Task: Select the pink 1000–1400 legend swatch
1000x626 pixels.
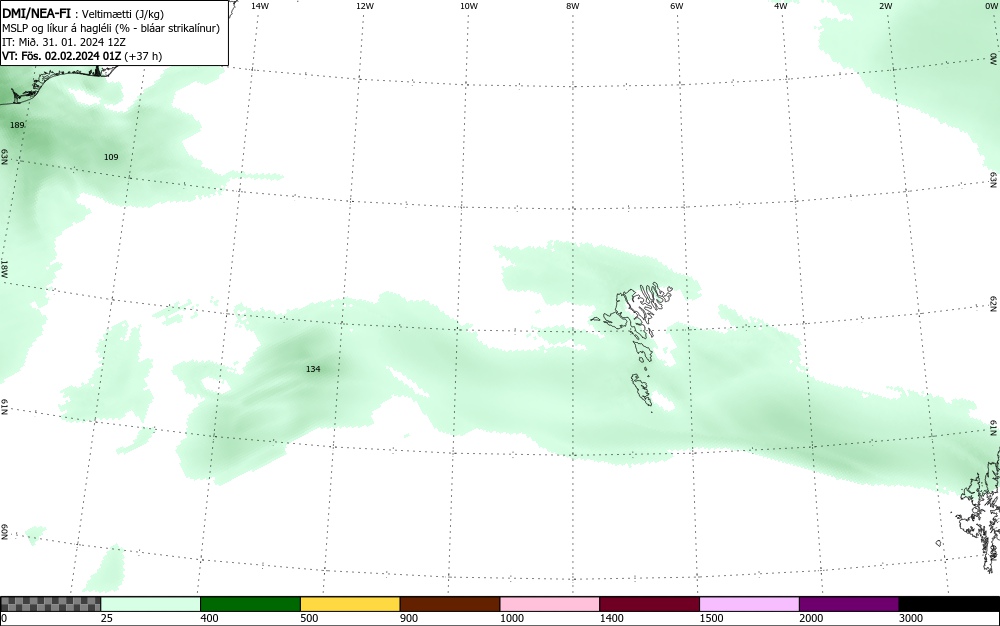Action: pos(550,604)
